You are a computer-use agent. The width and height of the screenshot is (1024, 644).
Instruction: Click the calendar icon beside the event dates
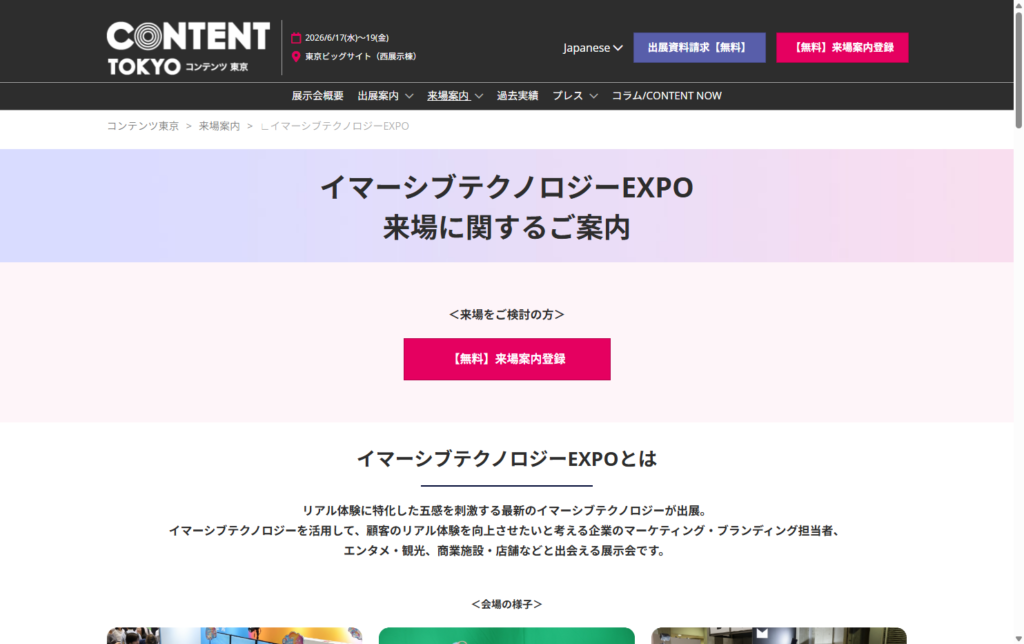(x=296, y=38)
